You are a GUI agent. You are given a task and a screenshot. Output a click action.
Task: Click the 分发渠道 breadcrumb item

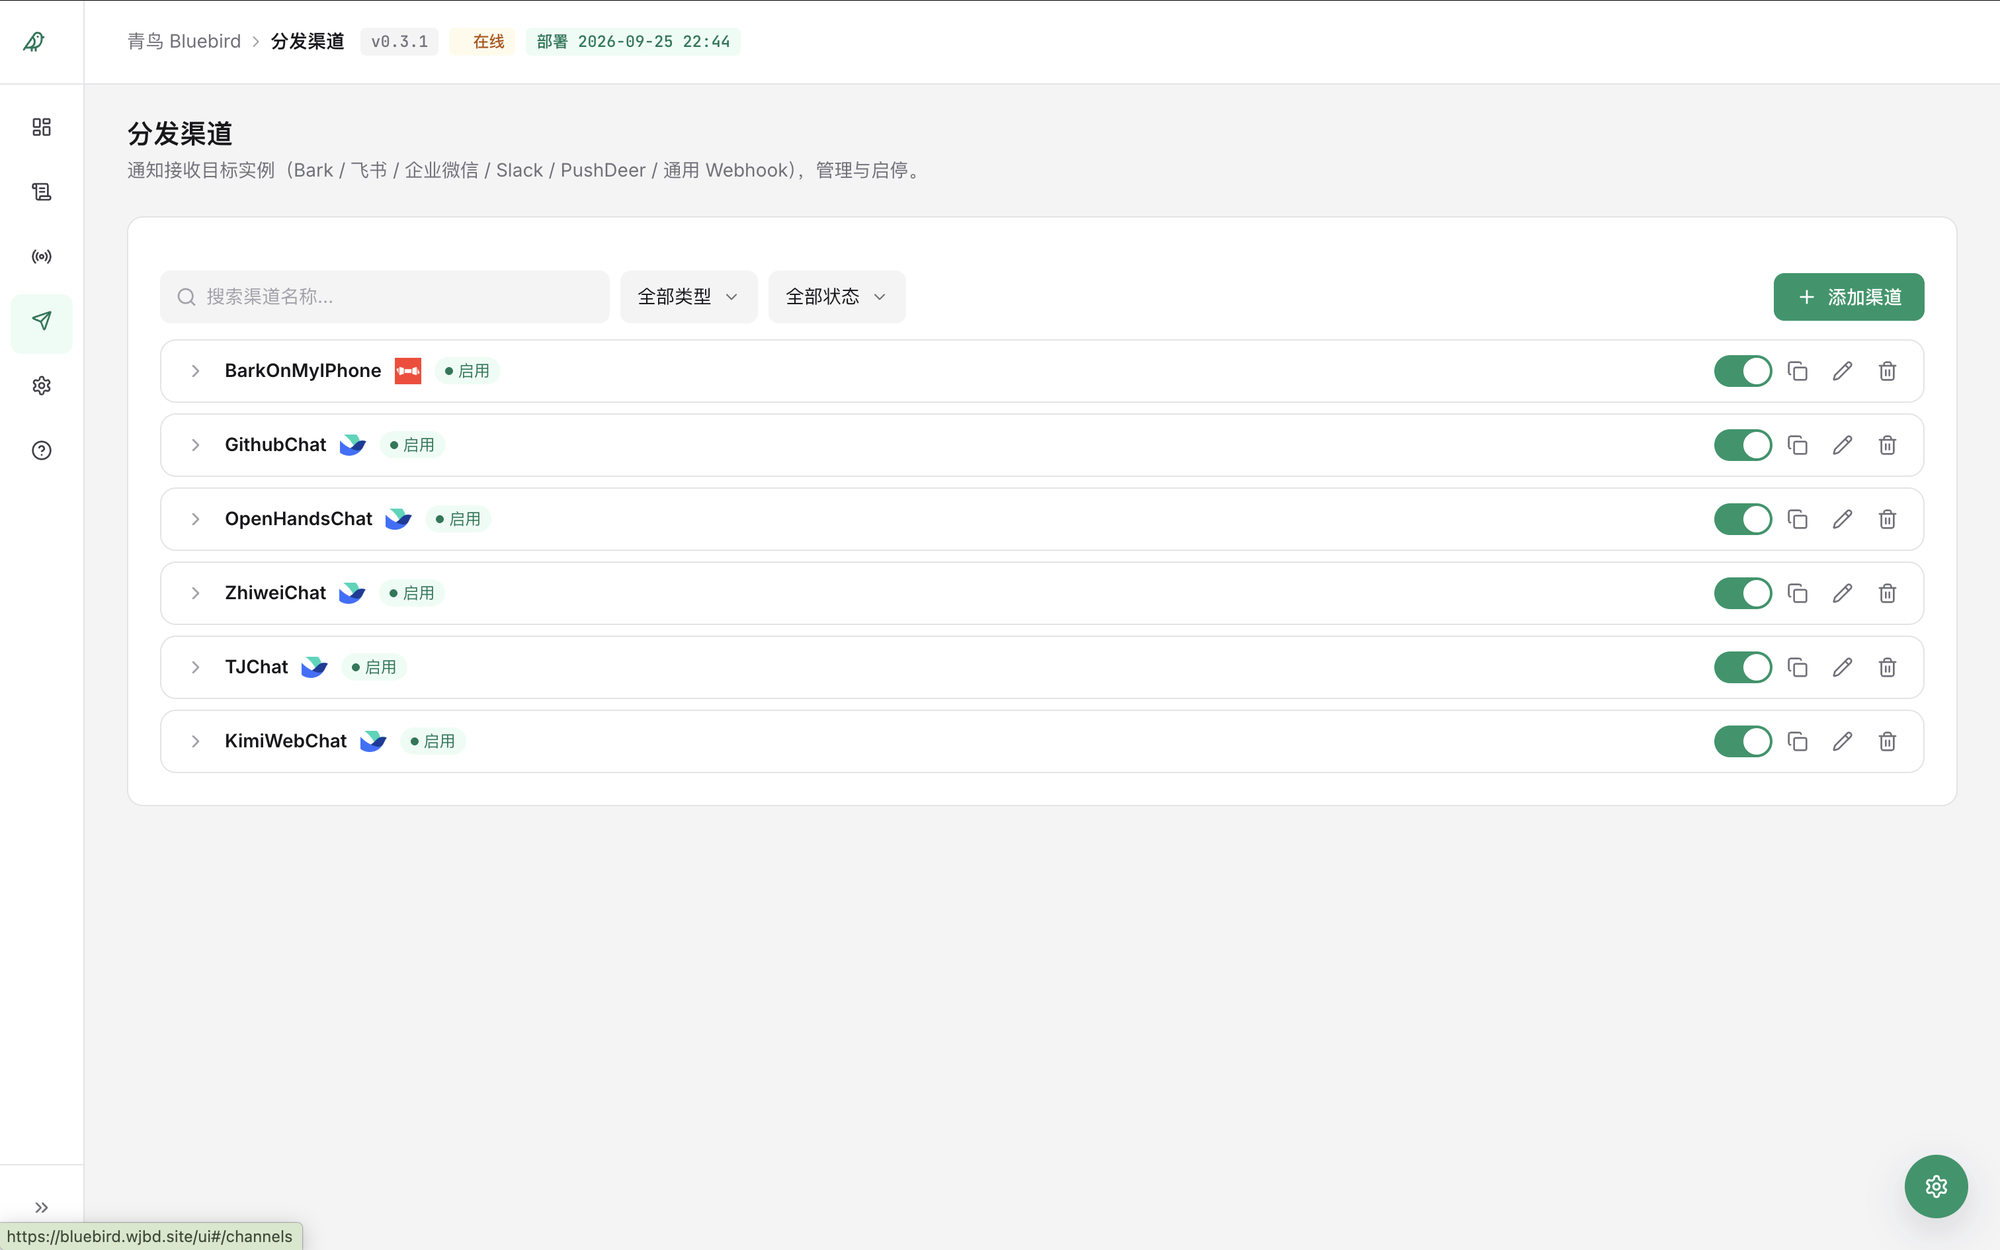(307, 41)
